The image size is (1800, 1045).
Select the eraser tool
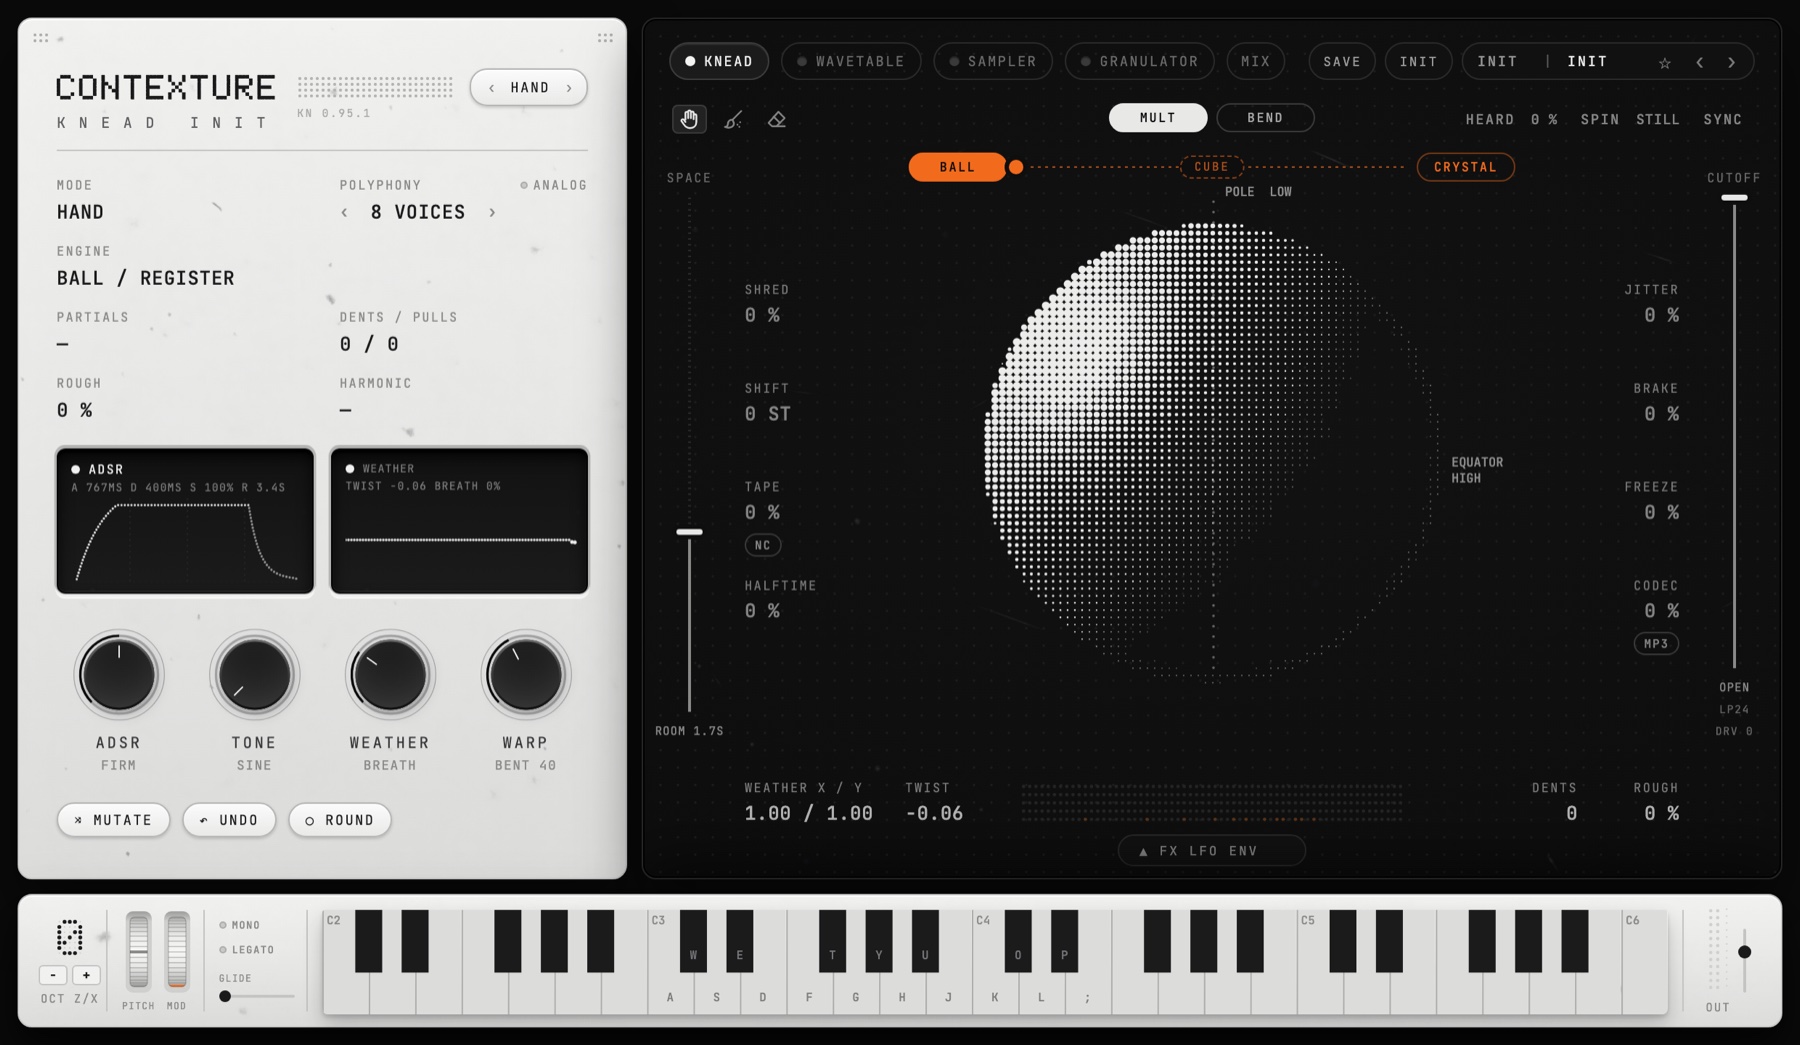pyautogui.click(x=777, y=120)
